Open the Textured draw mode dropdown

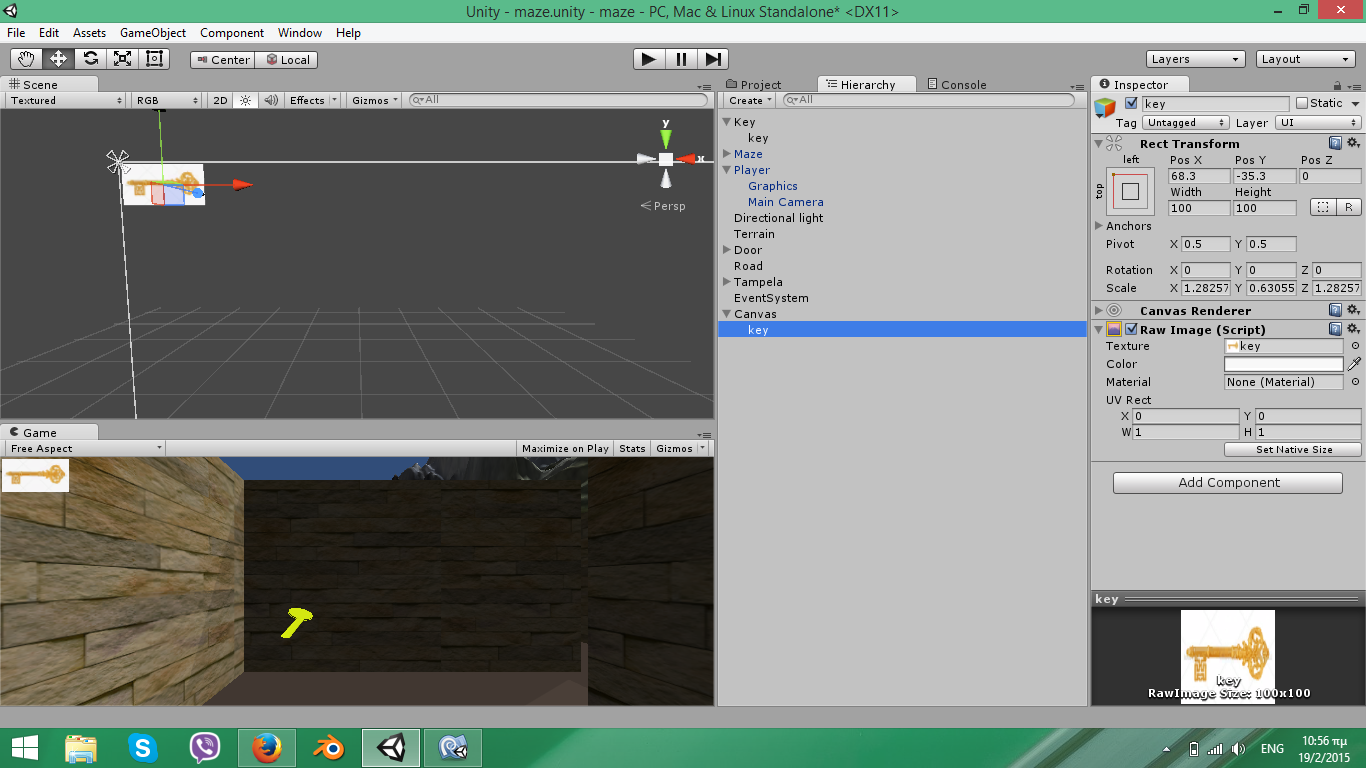pos(66,100)
